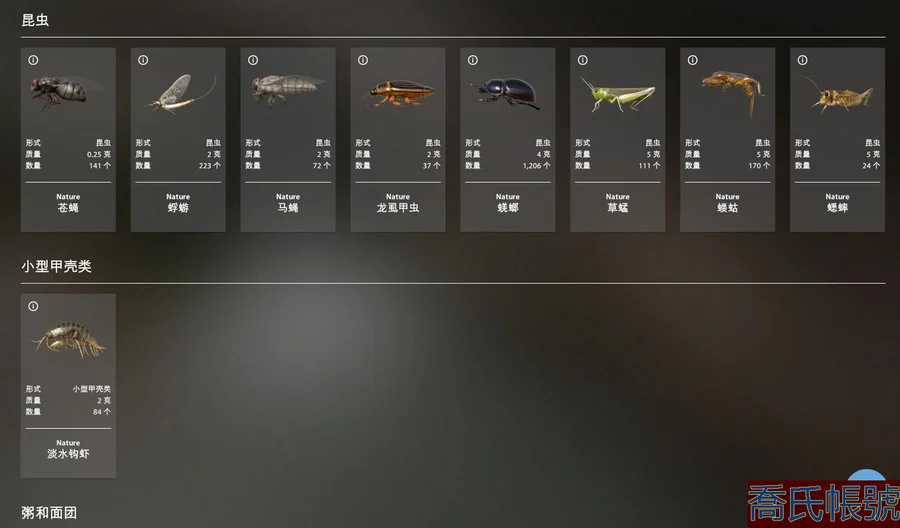Open info icon on 蜉蝣 card

click(143, 60)
